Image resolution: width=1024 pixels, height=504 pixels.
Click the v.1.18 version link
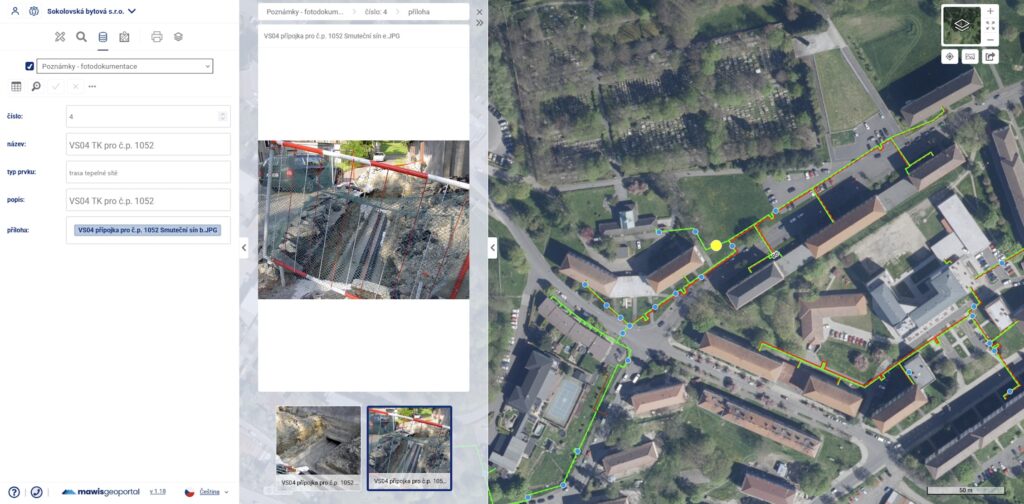(x=157, y=492)
